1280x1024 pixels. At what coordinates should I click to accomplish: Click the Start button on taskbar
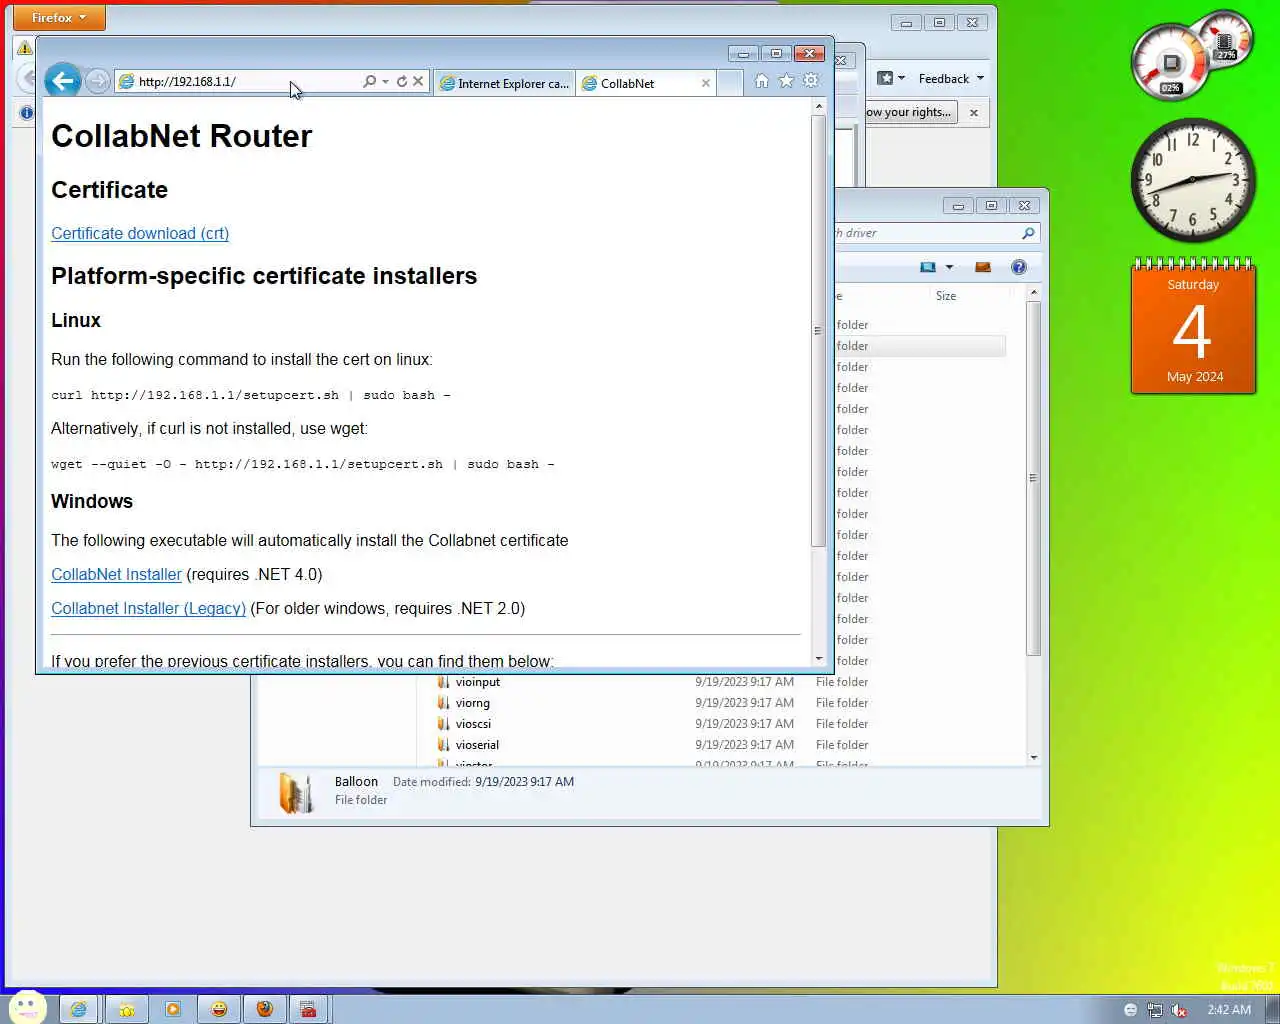(26, 1007)
